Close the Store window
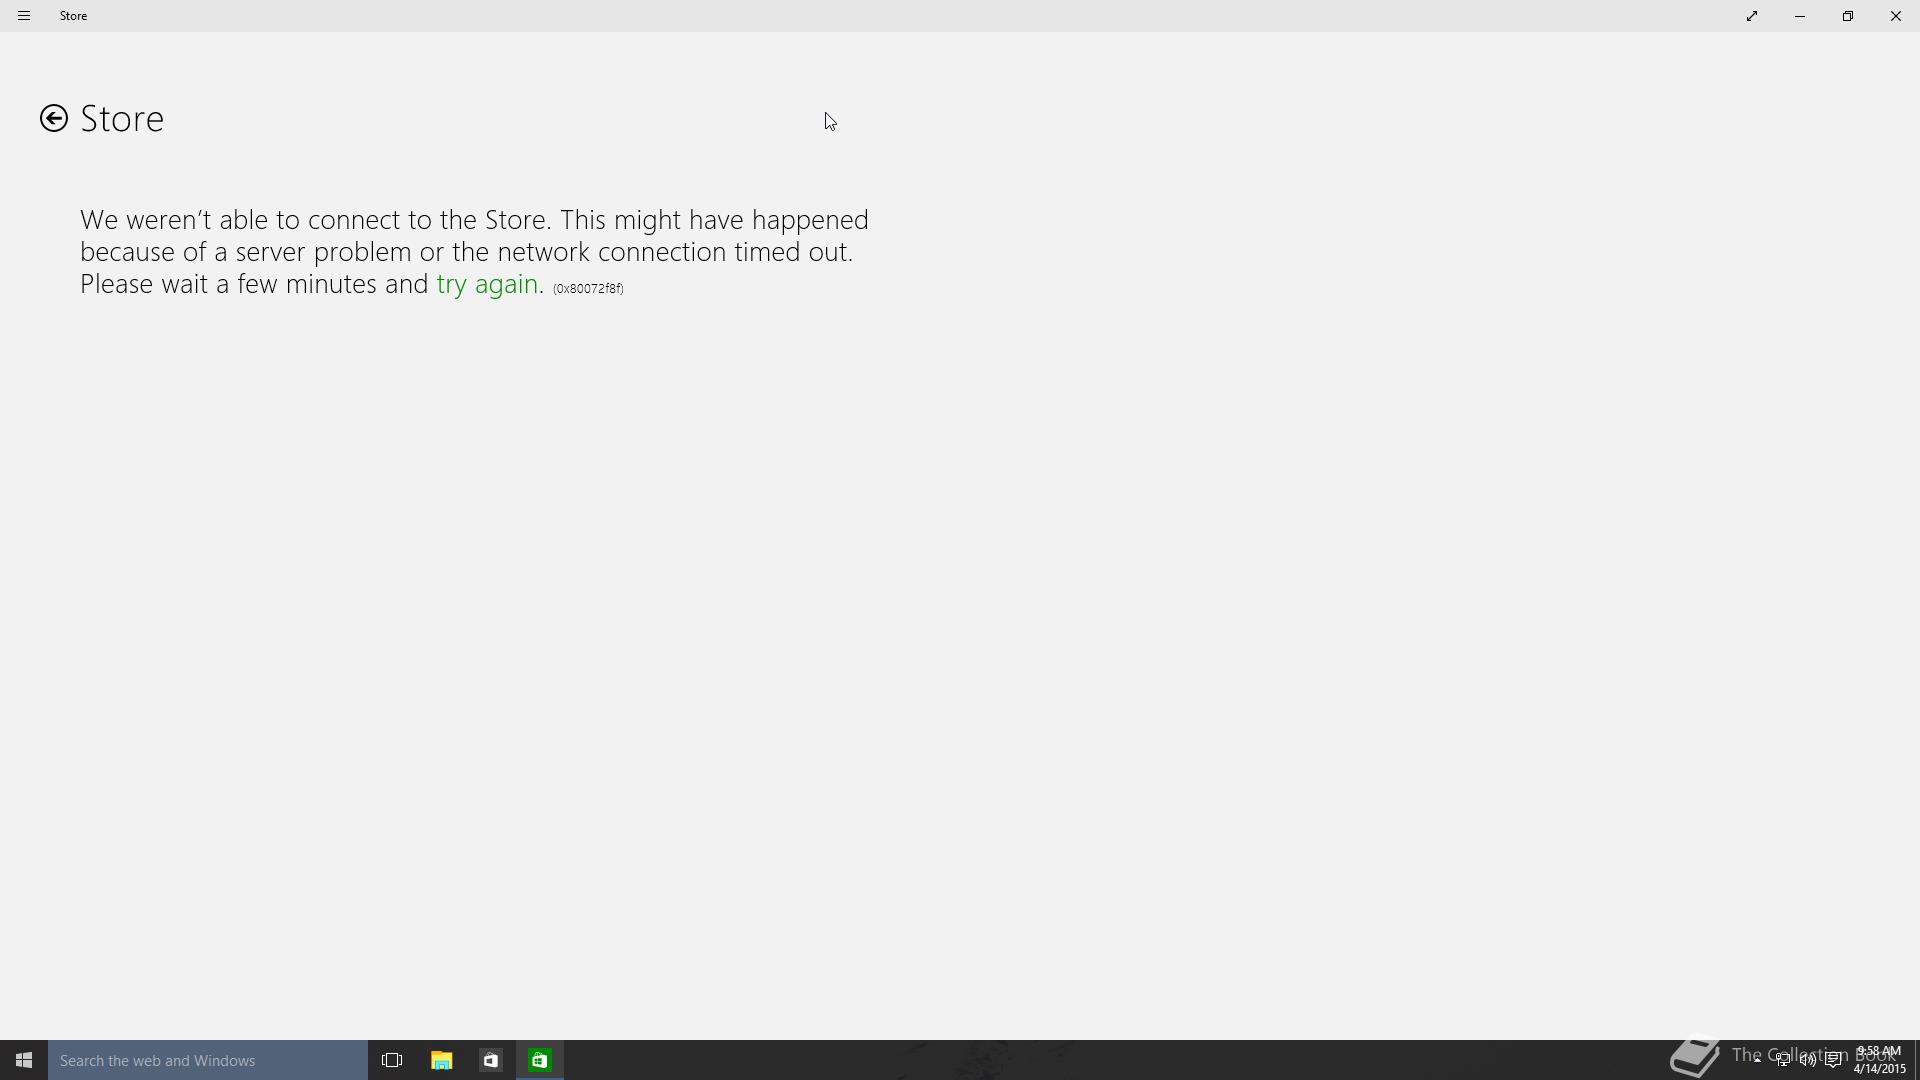Viewport: 1920px width, 1080px height. click(x=1896, y=16)
